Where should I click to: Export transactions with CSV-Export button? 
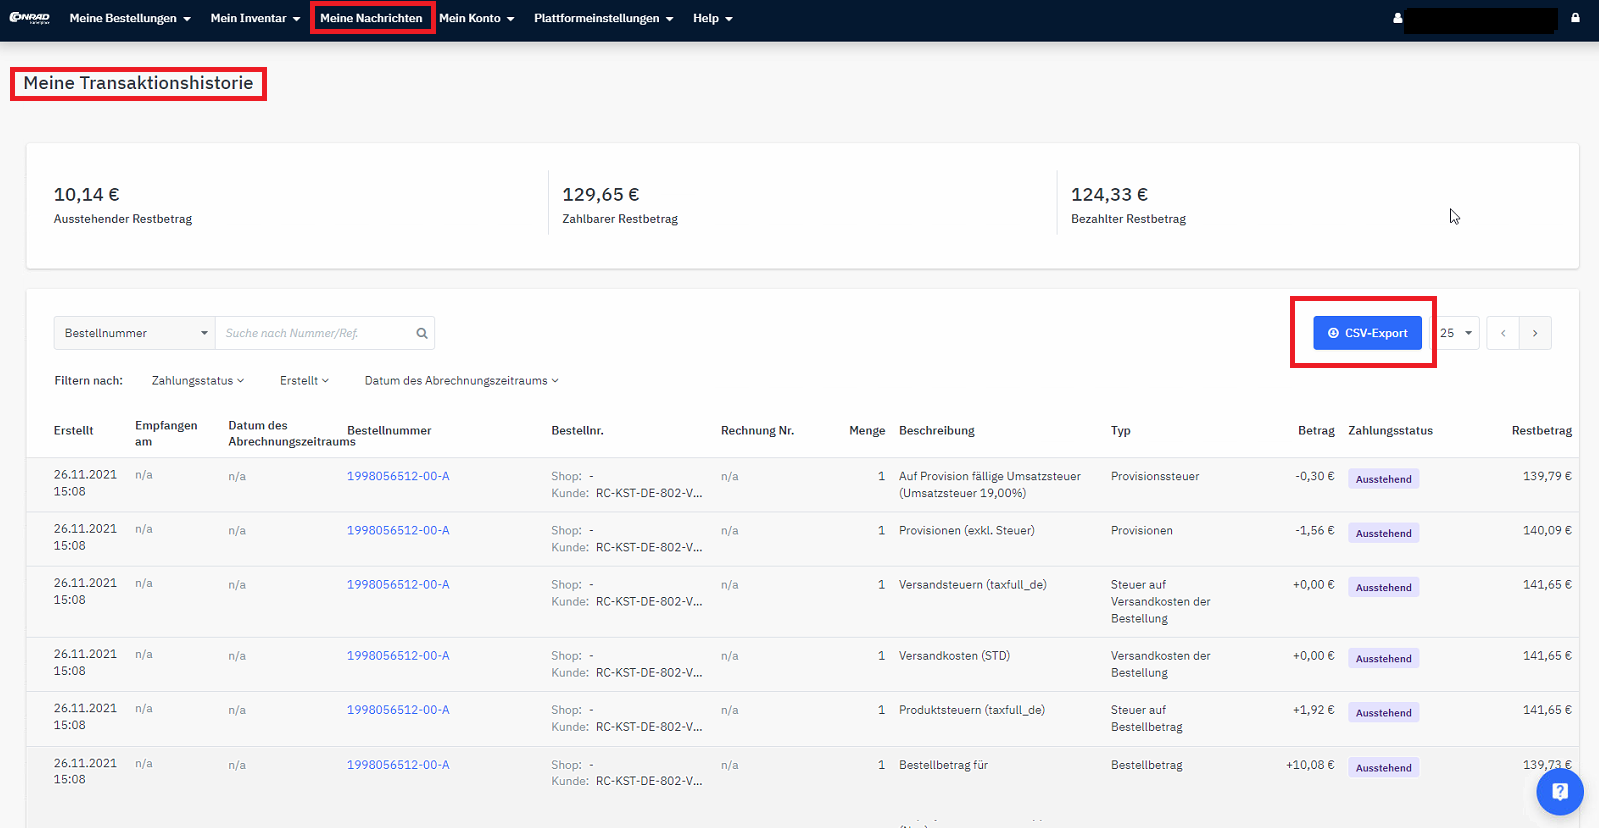click(1367, 333)
